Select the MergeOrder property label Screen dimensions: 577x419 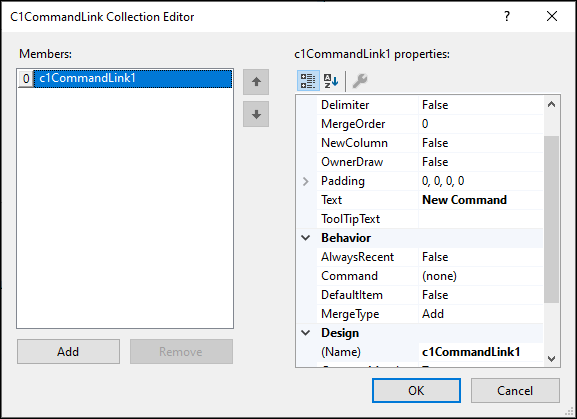(x=353, y=124)
